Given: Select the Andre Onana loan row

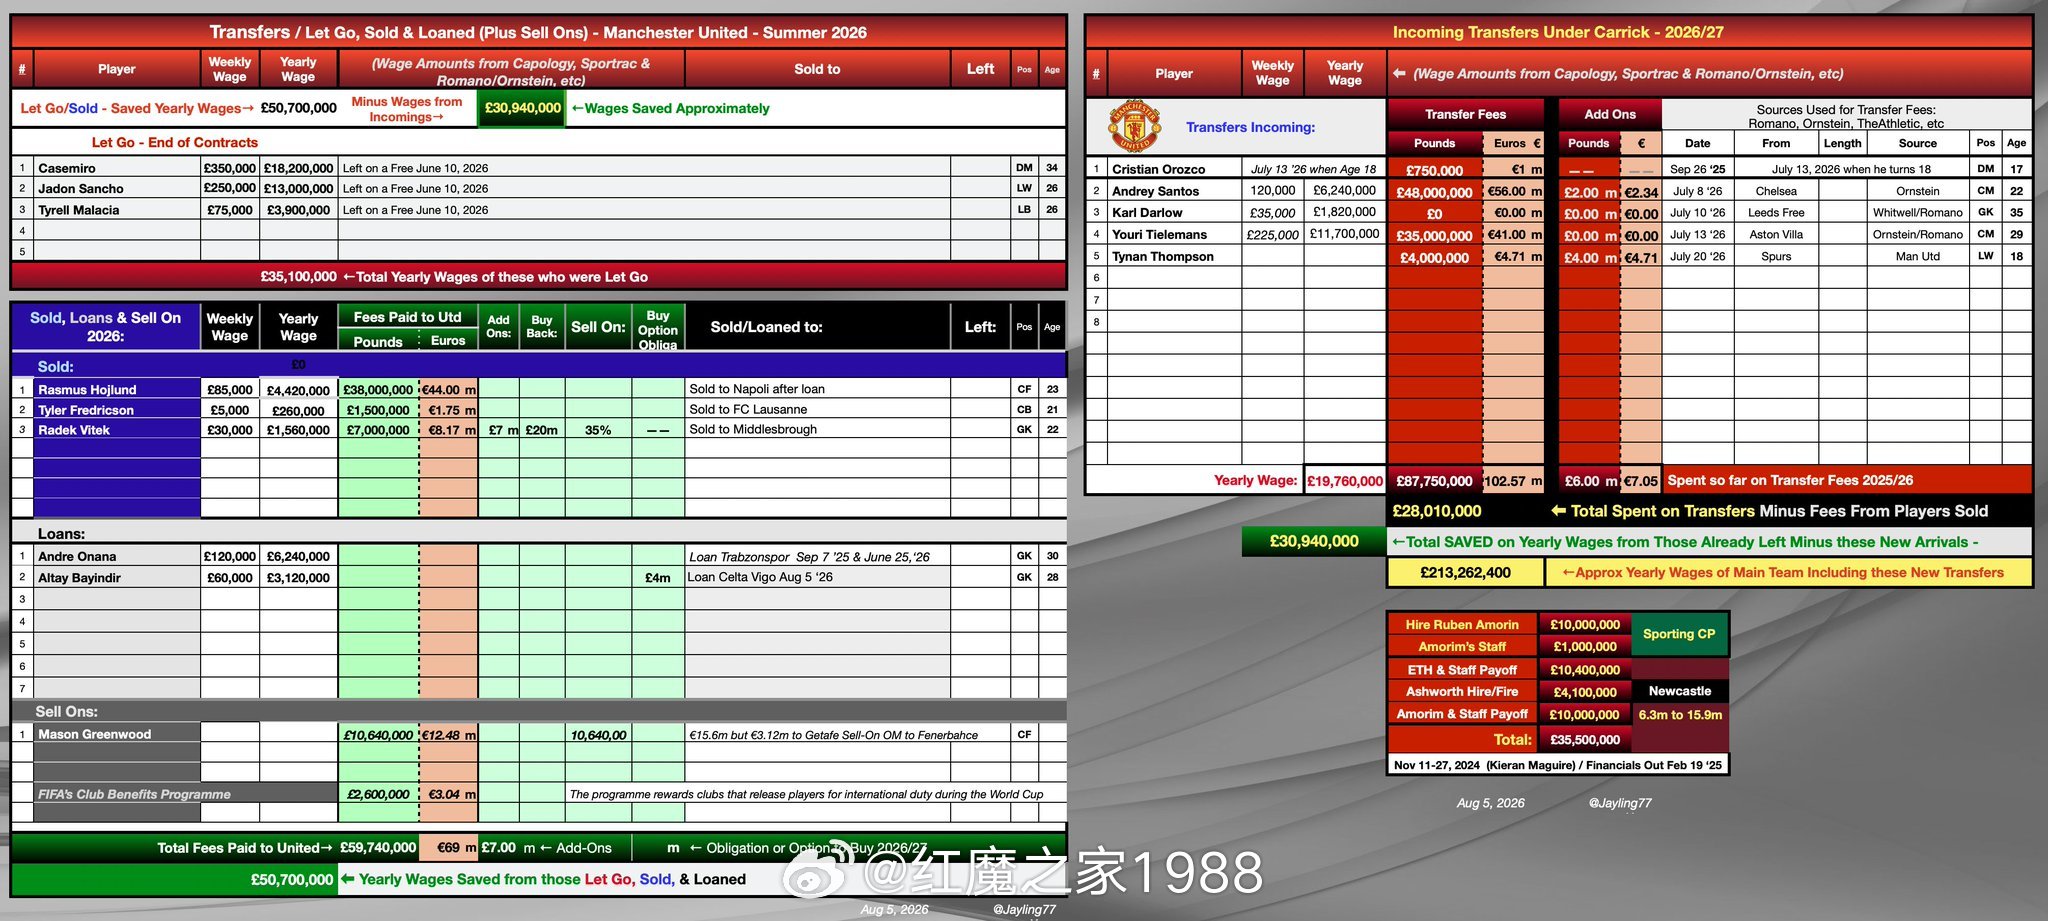Looking at the screenshot, I should (538, 556).
